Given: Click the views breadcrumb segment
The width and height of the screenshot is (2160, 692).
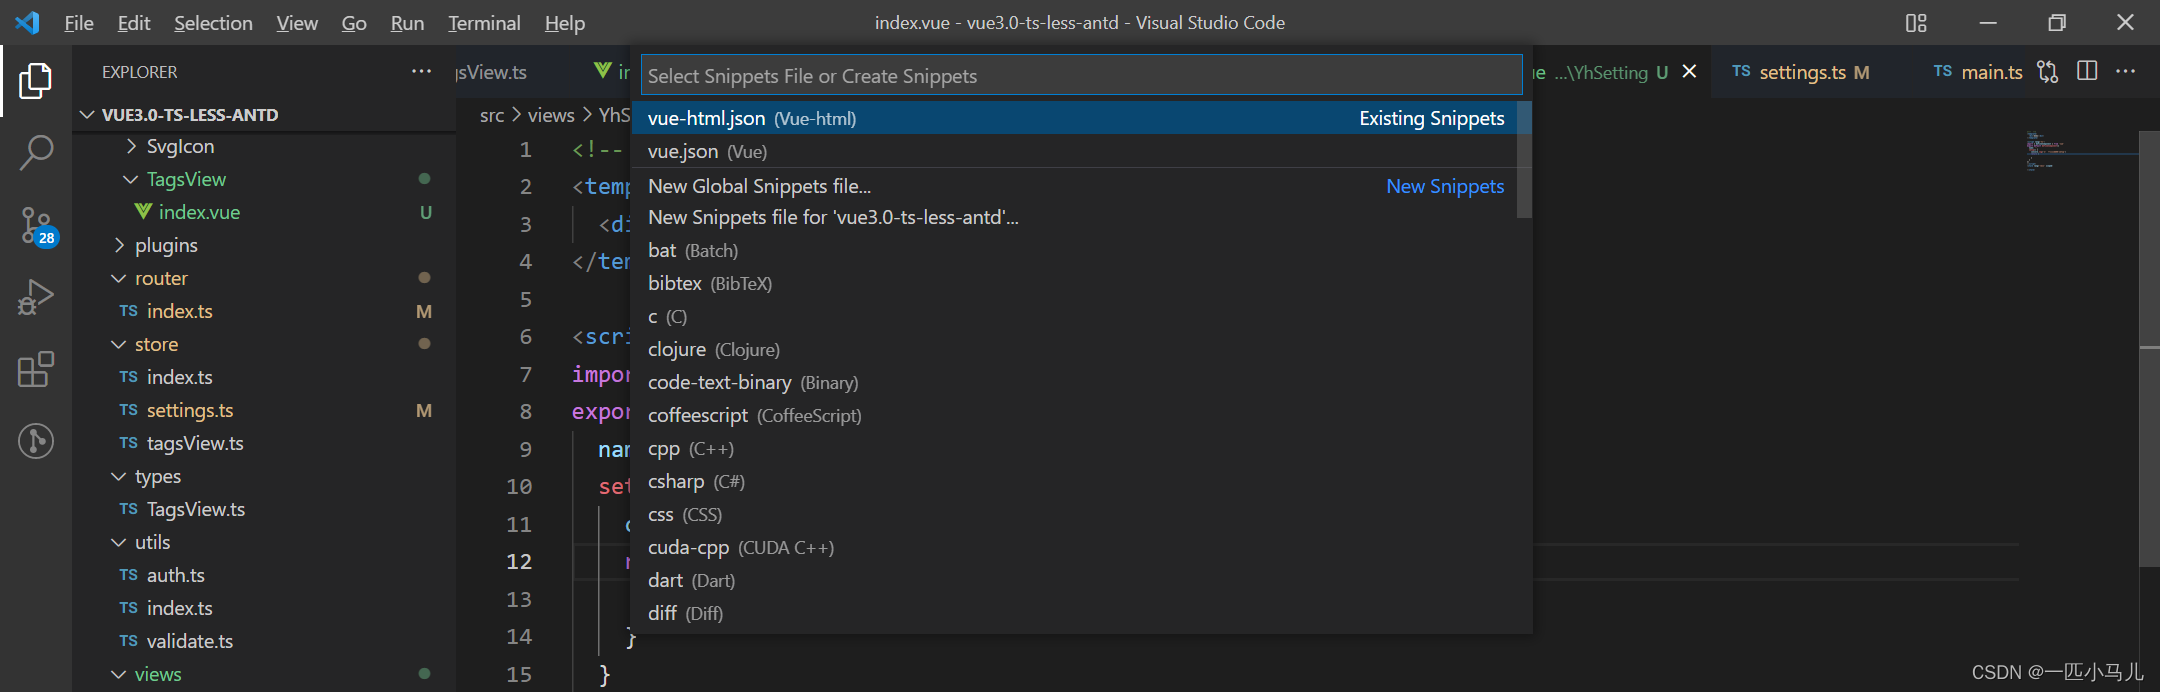Looking at the screenshot, I should point(551,115).
